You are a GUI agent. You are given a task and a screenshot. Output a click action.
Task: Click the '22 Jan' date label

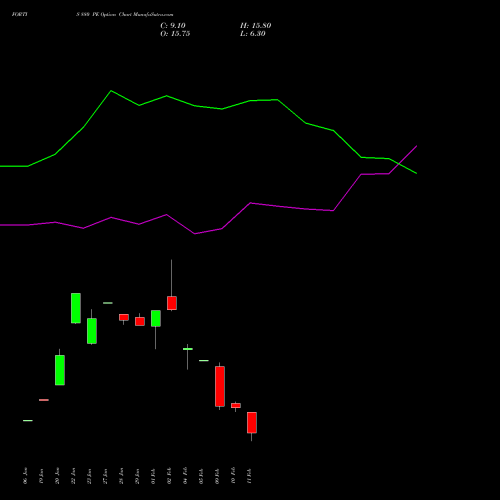click(x=73, y=476)
